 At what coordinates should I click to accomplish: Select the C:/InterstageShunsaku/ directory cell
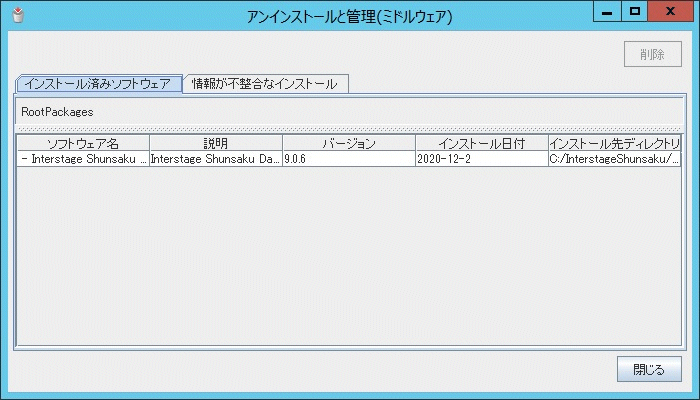pos(614,159)
